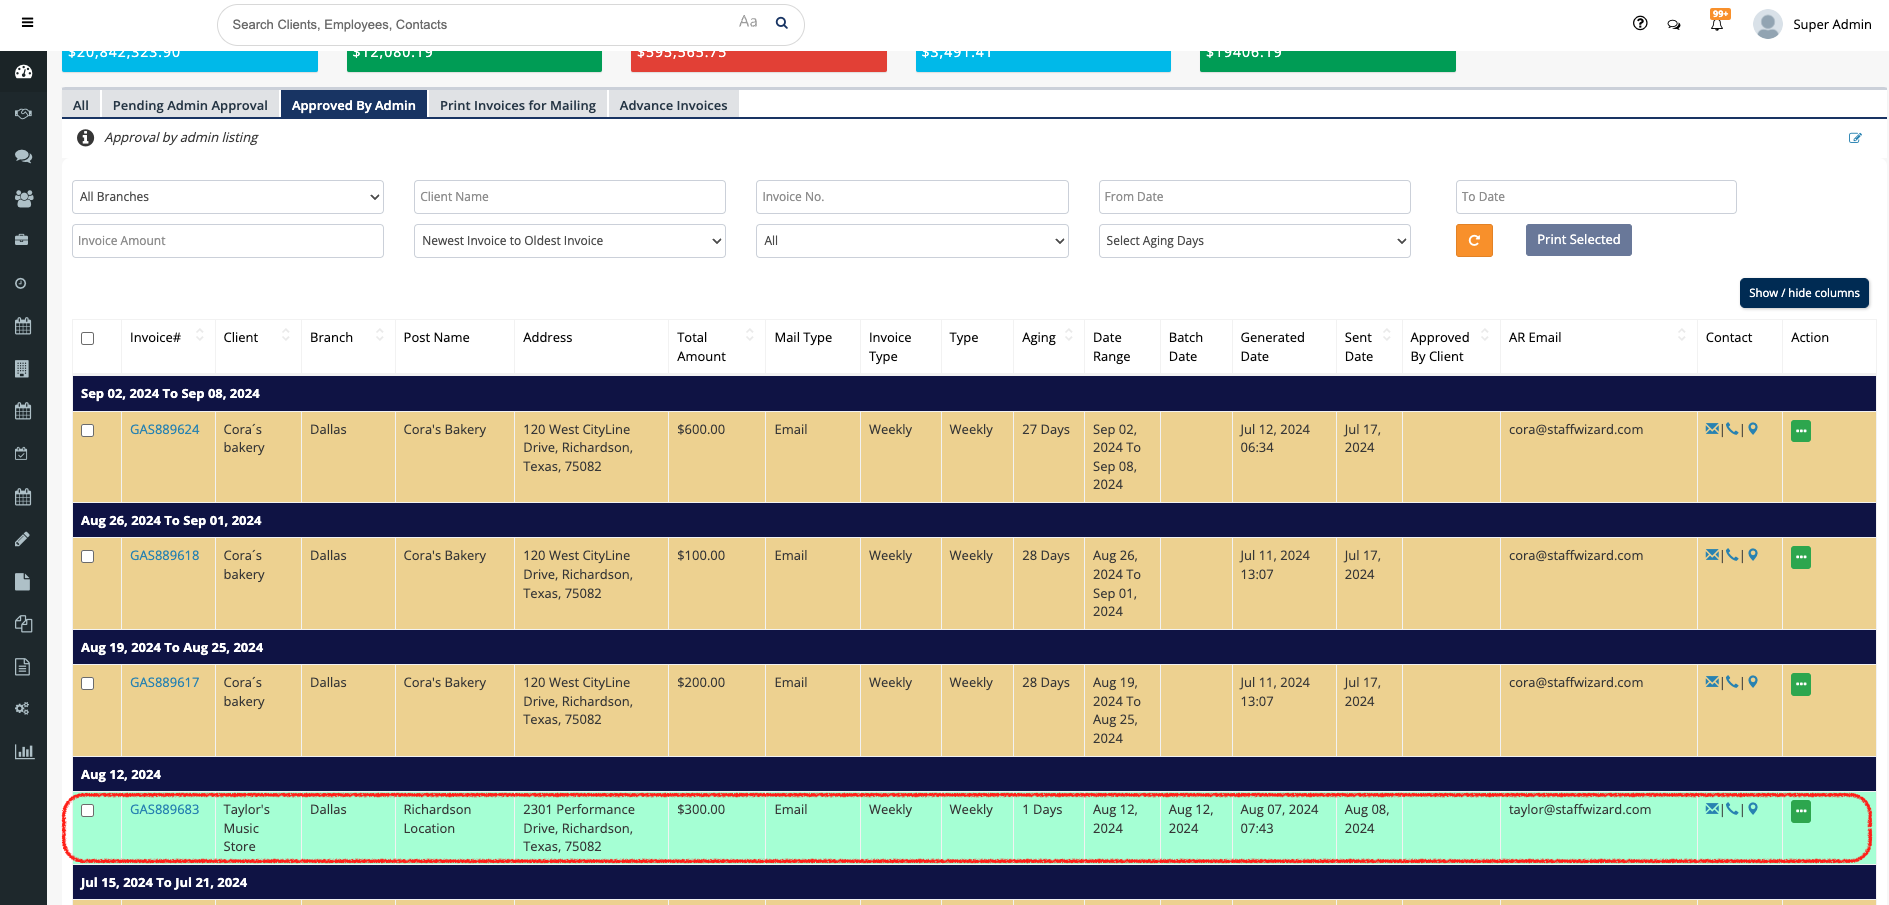
Task: Click the edit listing icon at right
Action: click(1854, 138)
